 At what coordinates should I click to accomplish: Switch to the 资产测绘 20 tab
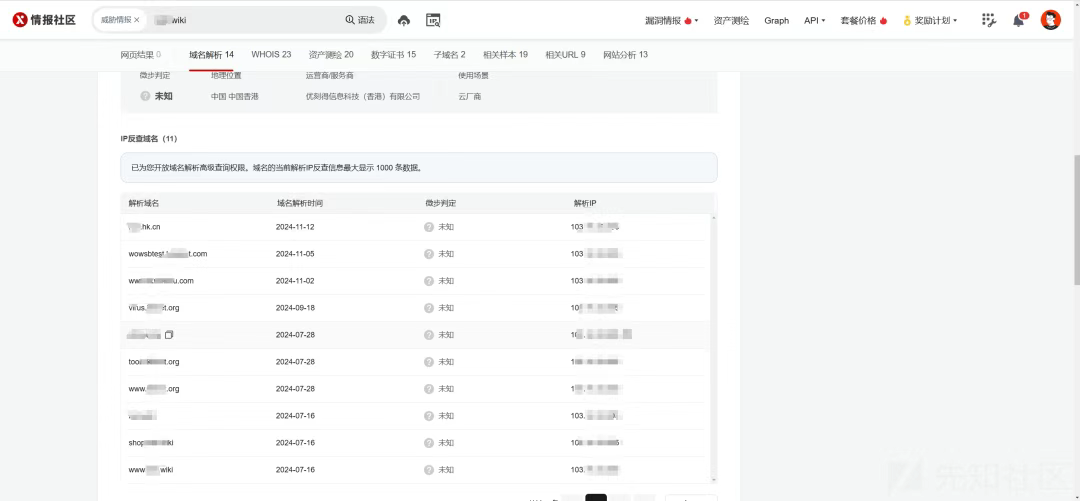pyautogui.click(x=331, y=54)
